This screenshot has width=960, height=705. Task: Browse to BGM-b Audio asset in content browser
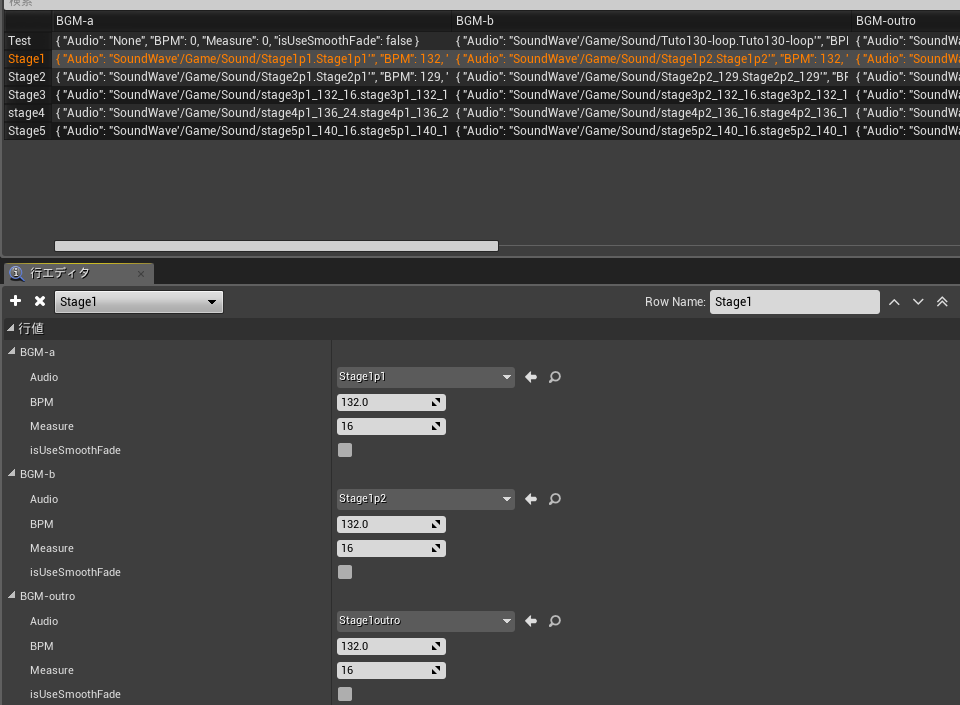555,499
